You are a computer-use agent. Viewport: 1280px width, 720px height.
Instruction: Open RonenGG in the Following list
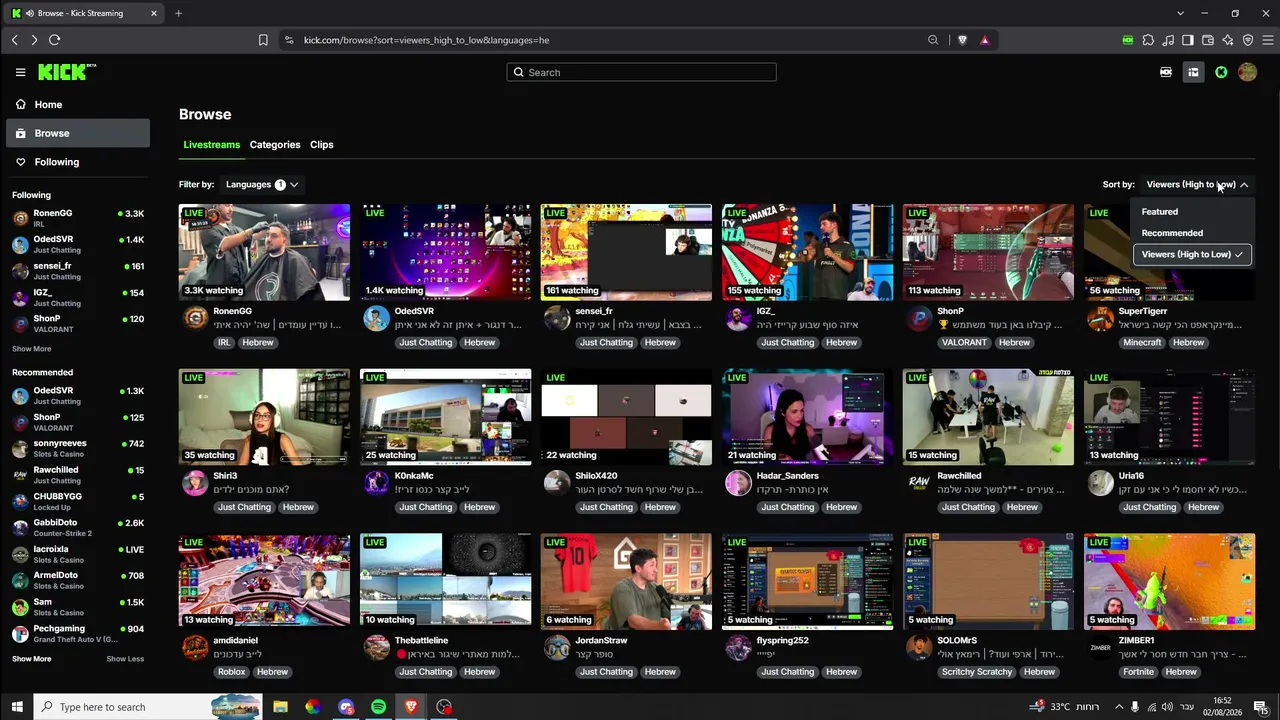pyautogui.click(x=78, y=217)
